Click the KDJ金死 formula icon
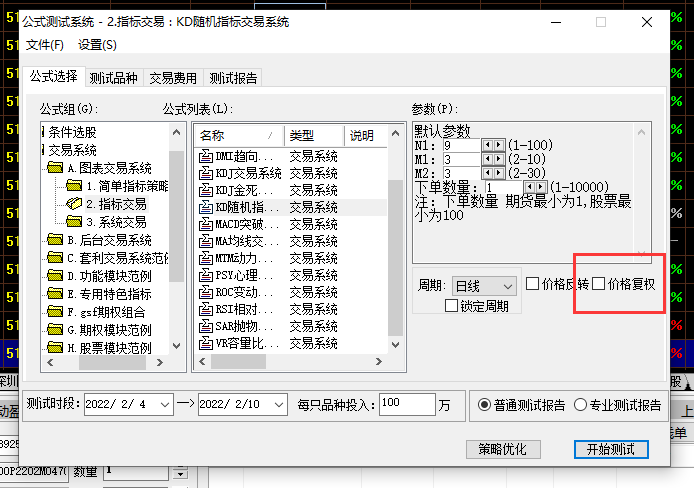Screen dimensions: 694x488 click(205, 190)
